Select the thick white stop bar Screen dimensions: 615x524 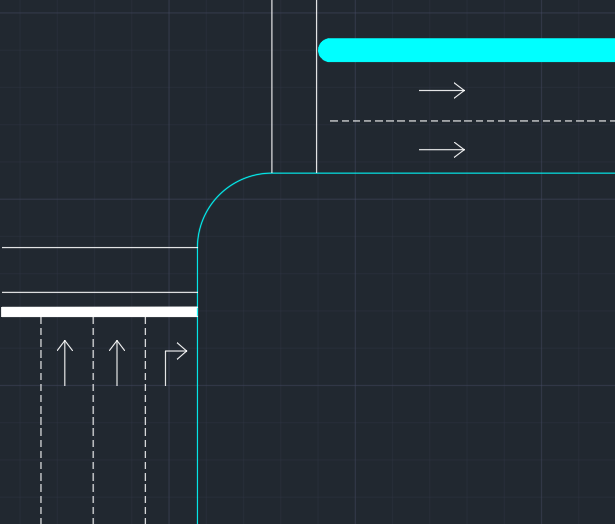[x=100, y=312]
